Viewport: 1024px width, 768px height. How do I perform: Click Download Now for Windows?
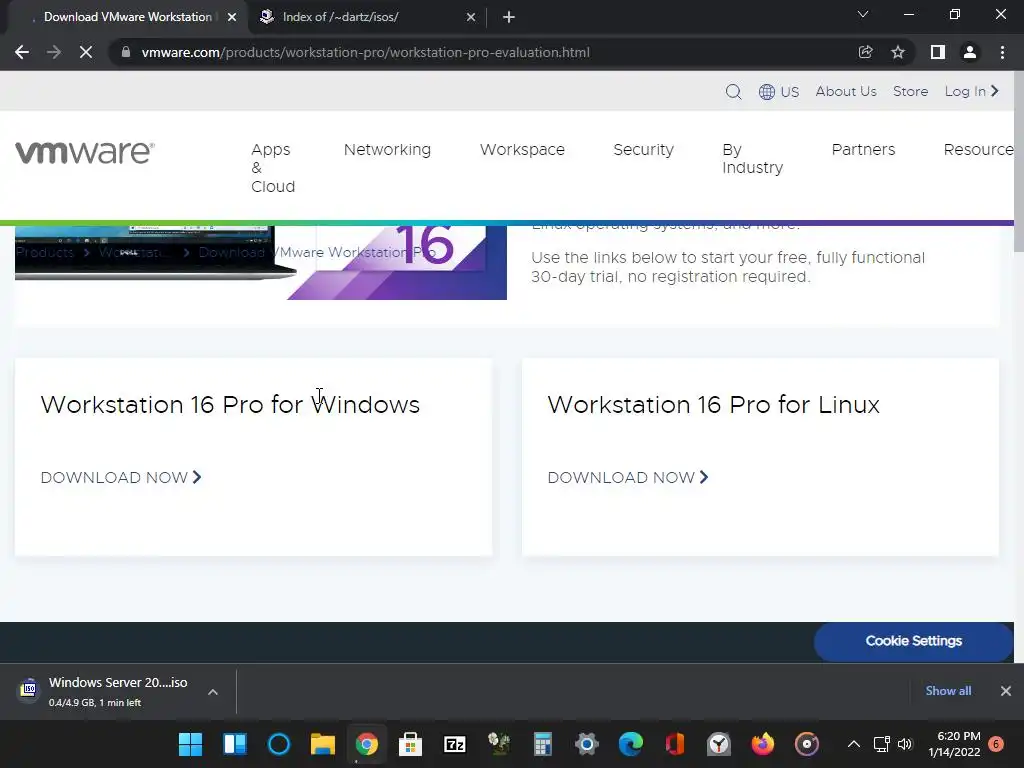pyautogui.click(x=121, y=477)
